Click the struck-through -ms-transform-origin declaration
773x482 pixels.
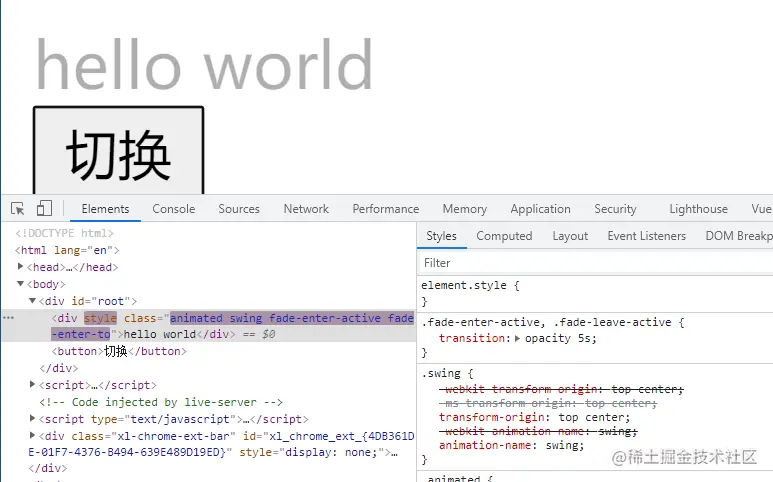click(x=548, y=404)
